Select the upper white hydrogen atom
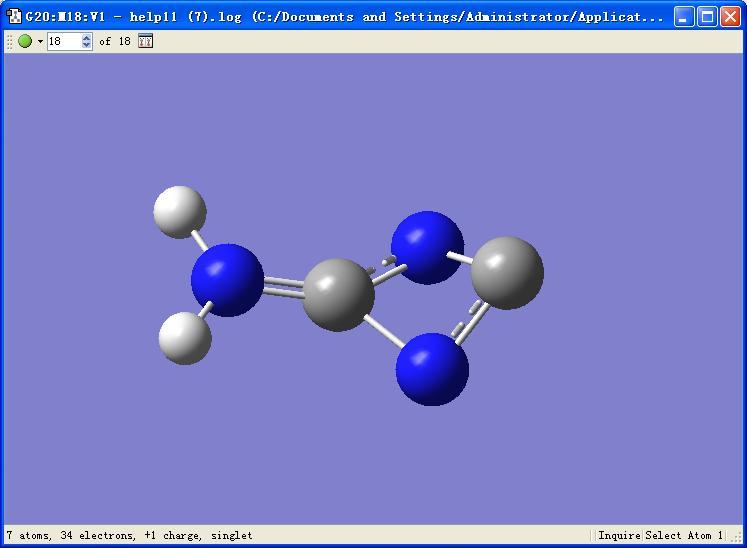This screenshot has width=747, height=548. click(180, 212)
